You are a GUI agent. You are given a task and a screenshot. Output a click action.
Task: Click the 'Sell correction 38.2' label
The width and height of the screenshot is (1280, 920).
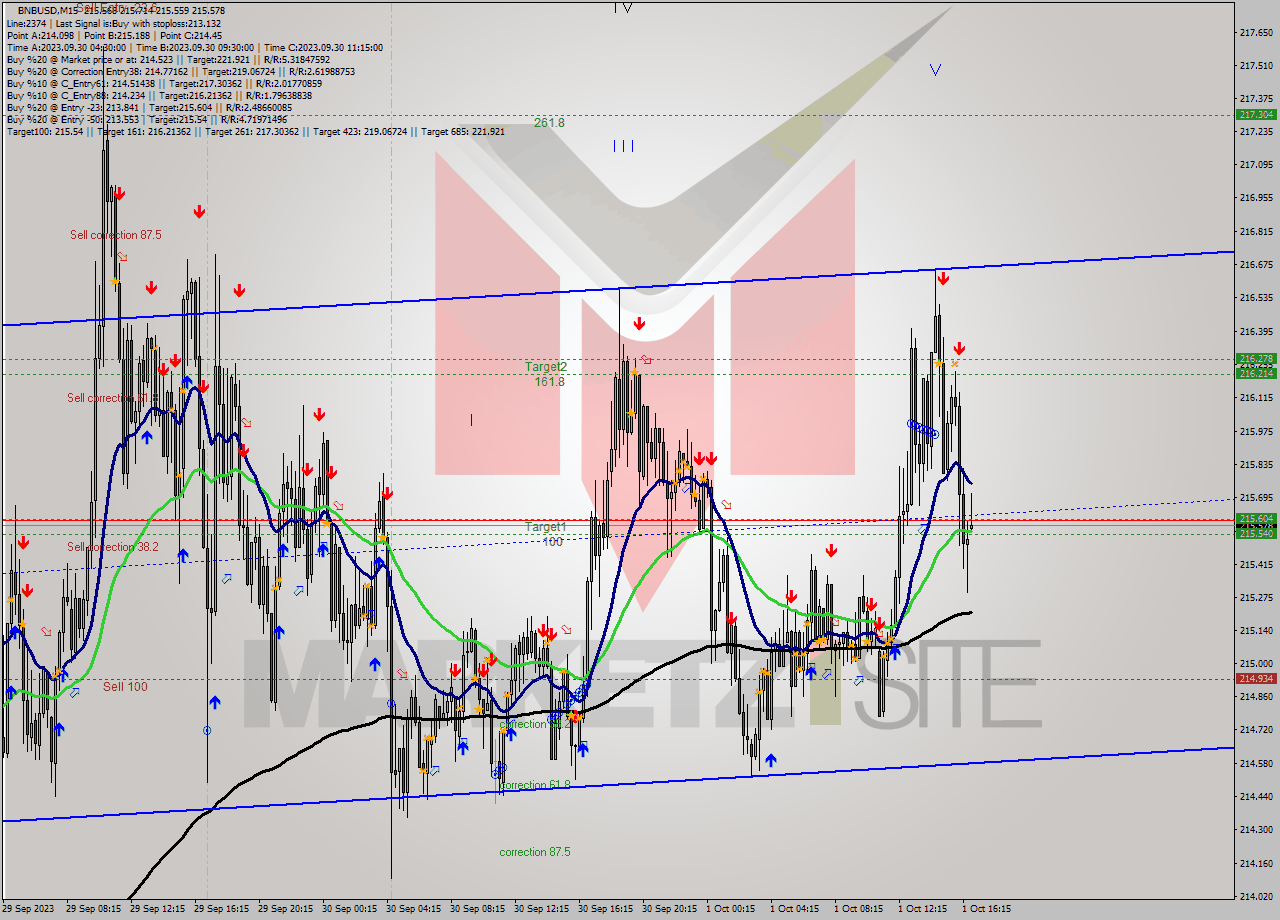114,547
